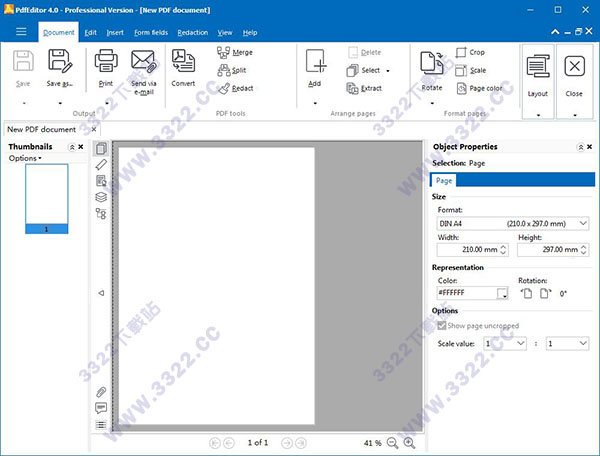Close the New PDF document tab

pos(94,129)
